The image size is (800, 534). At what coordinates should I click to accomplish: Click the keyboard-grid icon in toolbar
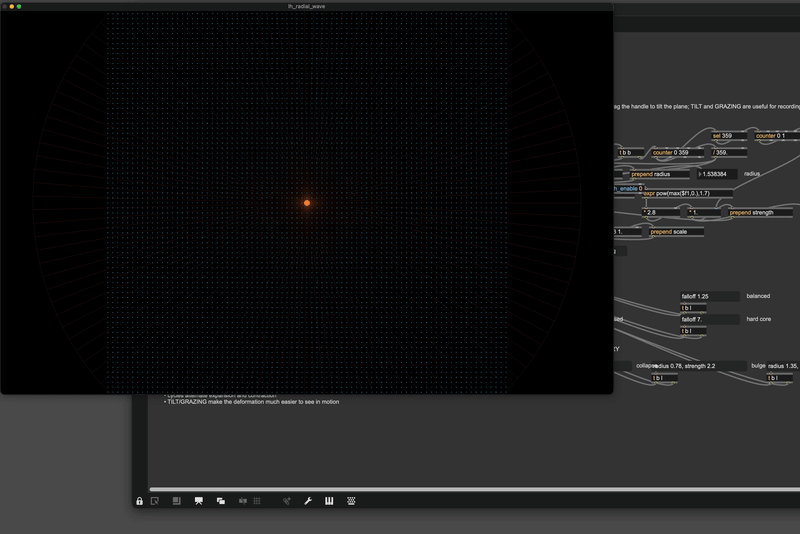pos(351,501)
